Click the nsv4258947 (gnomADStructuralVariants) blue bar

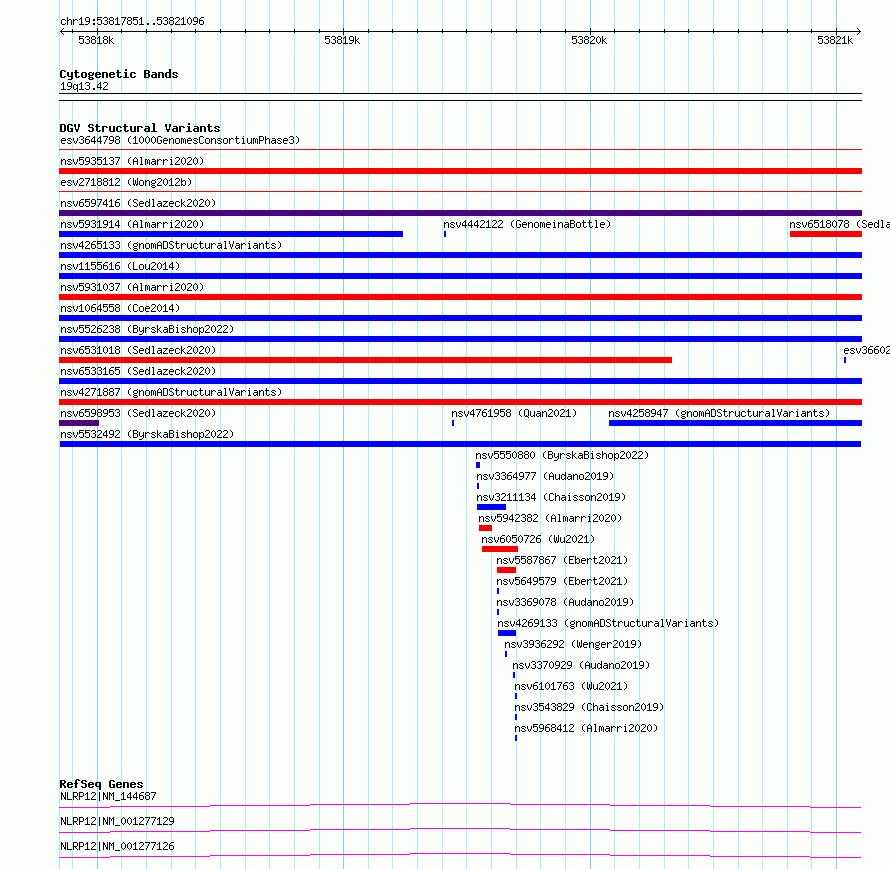click(735, 423)
